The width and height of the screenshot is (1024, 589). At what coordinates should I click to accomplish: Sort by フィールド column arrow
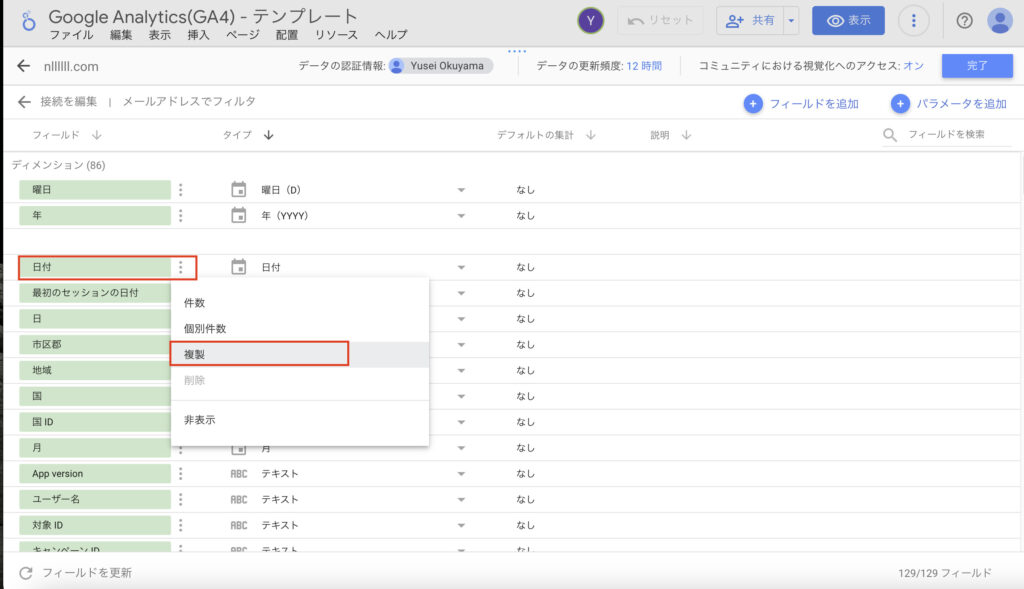point(97,135)
